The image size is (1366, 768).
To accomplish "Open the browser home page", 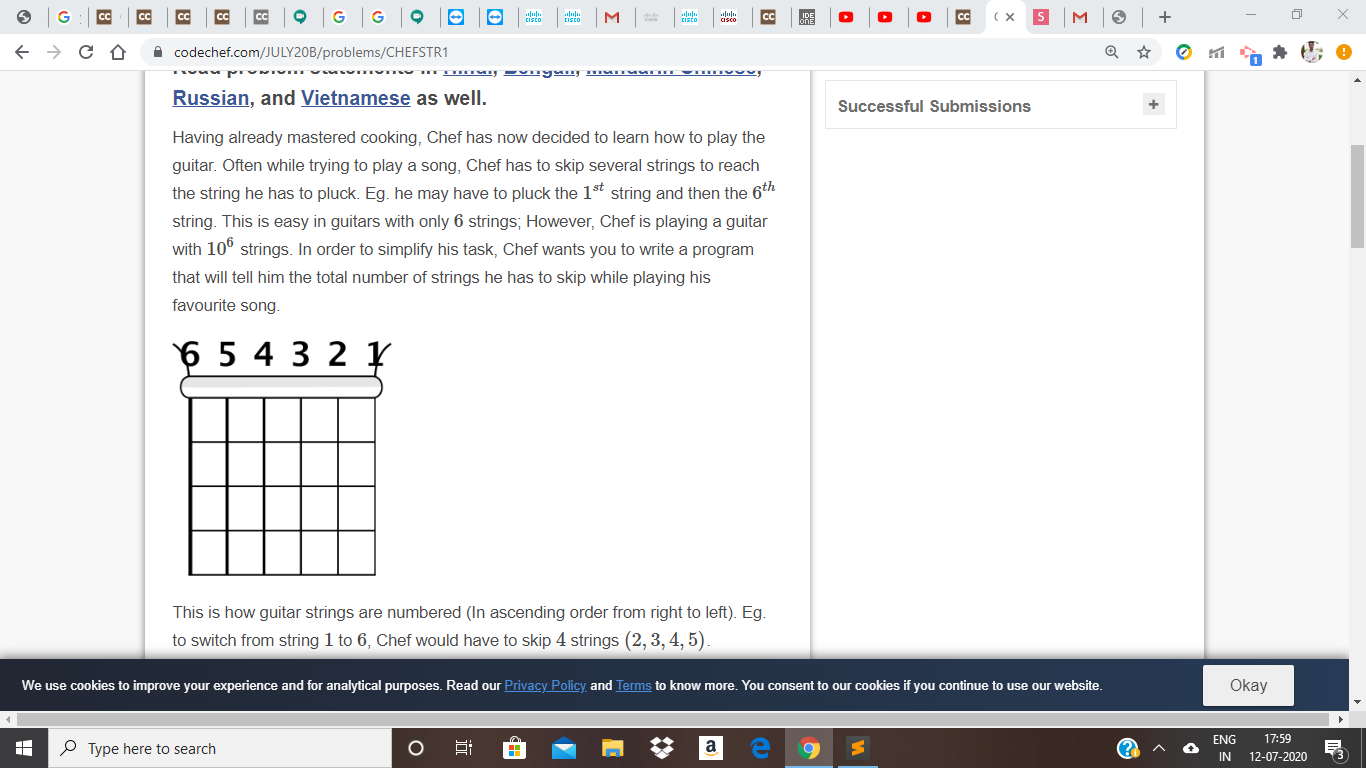I will [x=118, y=52].
